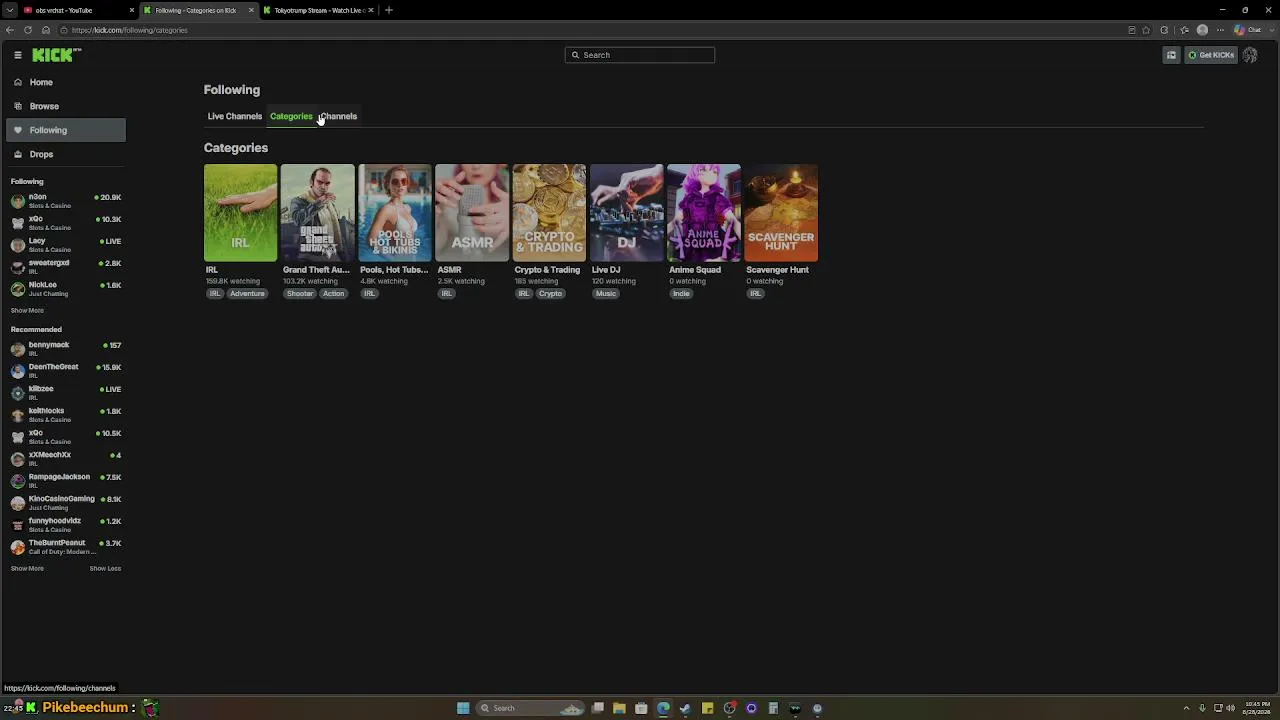Open followed channel sweatergxd
The width and height of the screenshot is (1280, 720).
tap(66, 266)
